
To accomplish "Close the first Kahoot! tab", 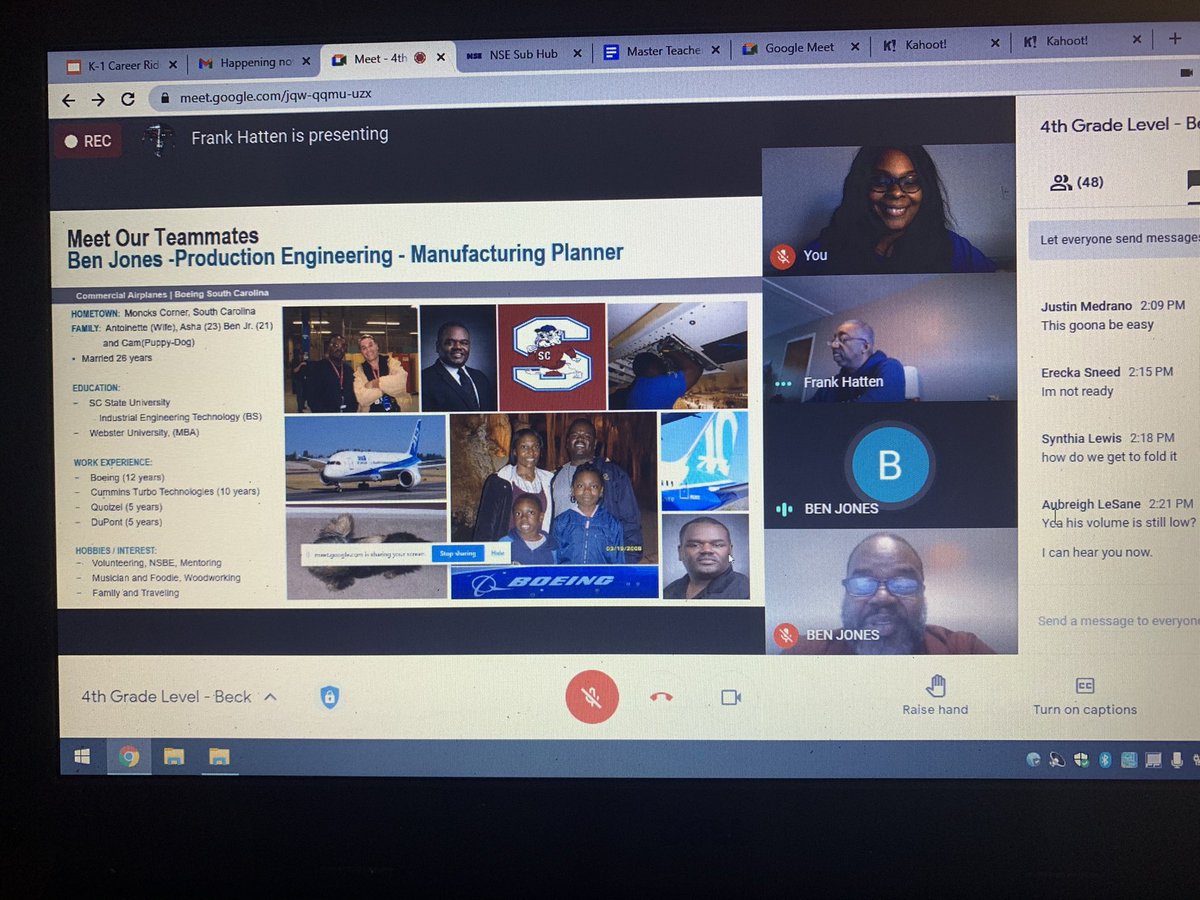I will click(x=994, y=43).
